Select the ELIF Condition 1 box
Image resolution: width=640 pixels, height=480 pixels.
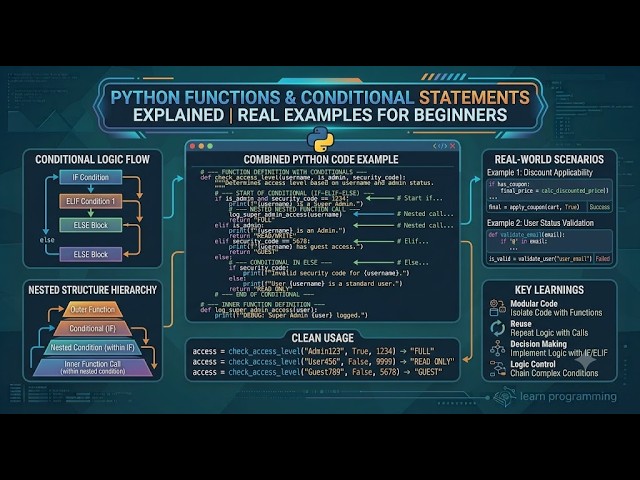click(x=91, y=201)
